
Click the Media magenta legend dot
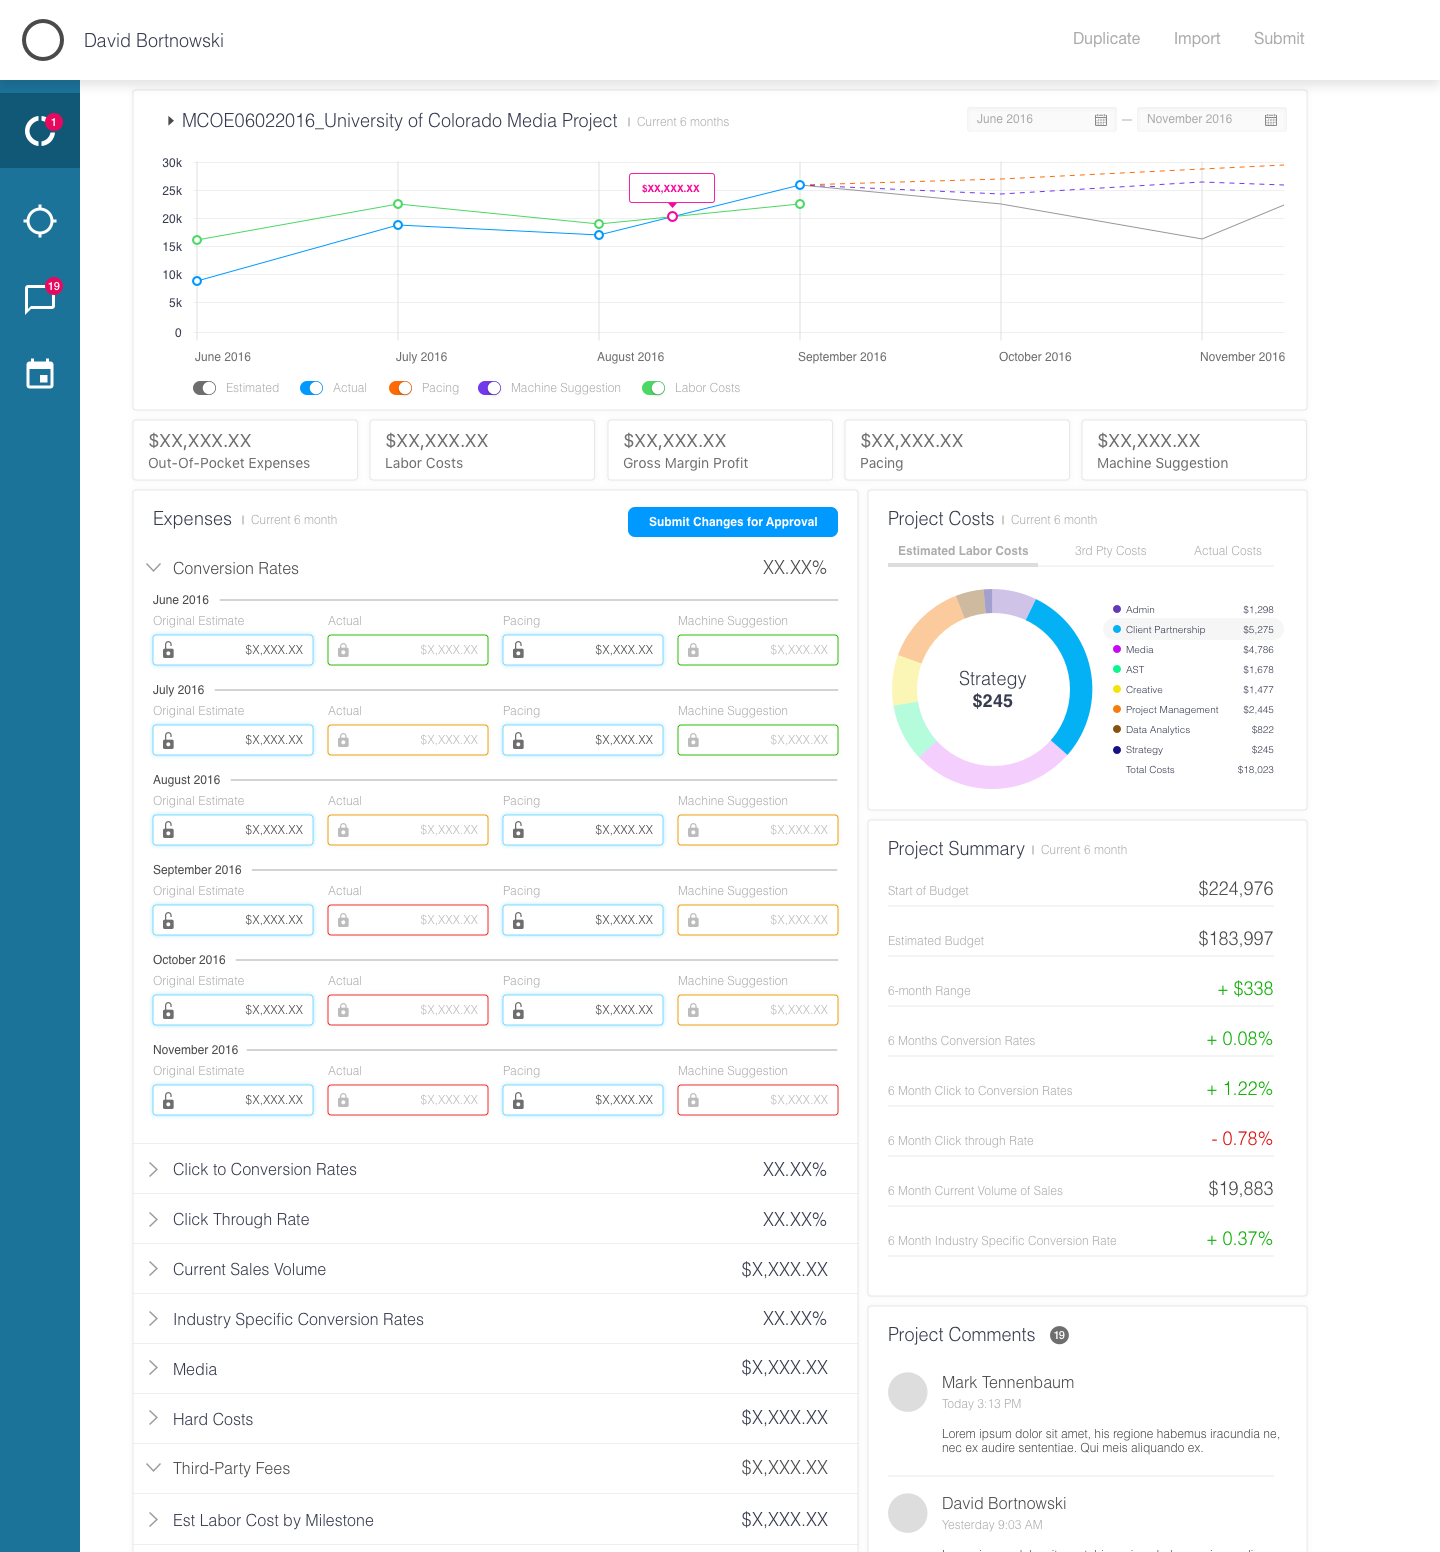click(x=1117, y=650)
